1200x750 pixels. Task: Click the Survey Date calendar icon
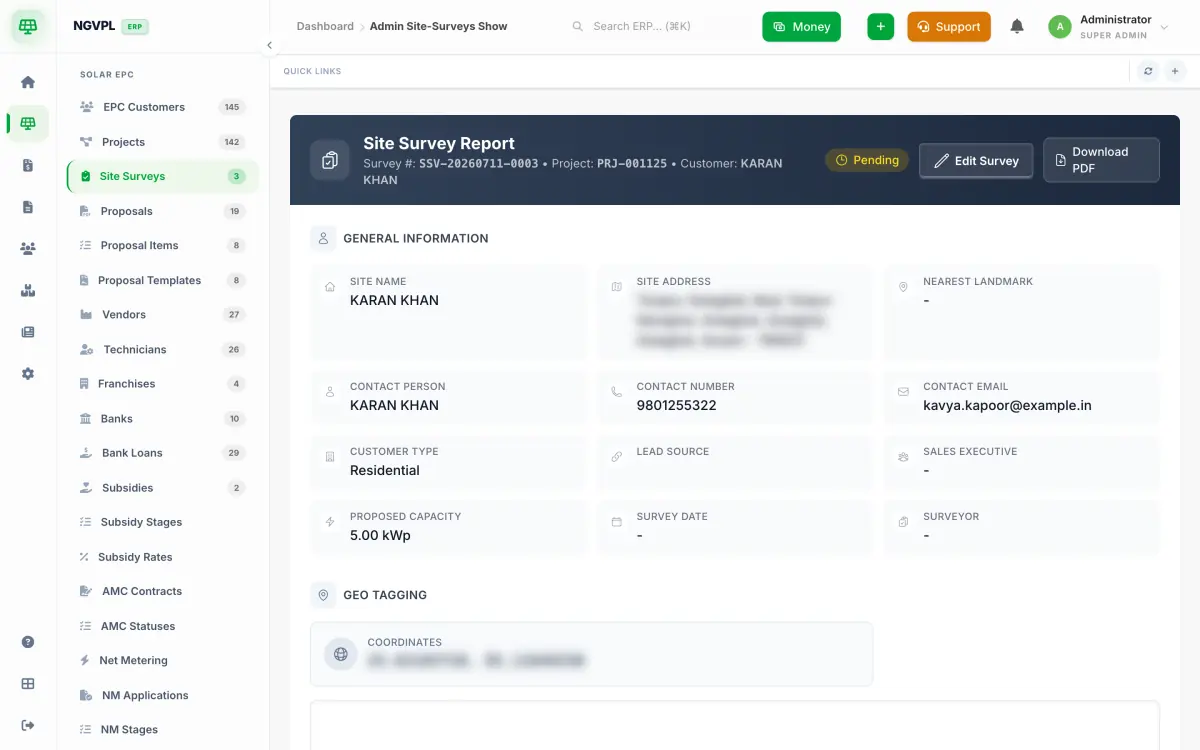coord(617,522)
